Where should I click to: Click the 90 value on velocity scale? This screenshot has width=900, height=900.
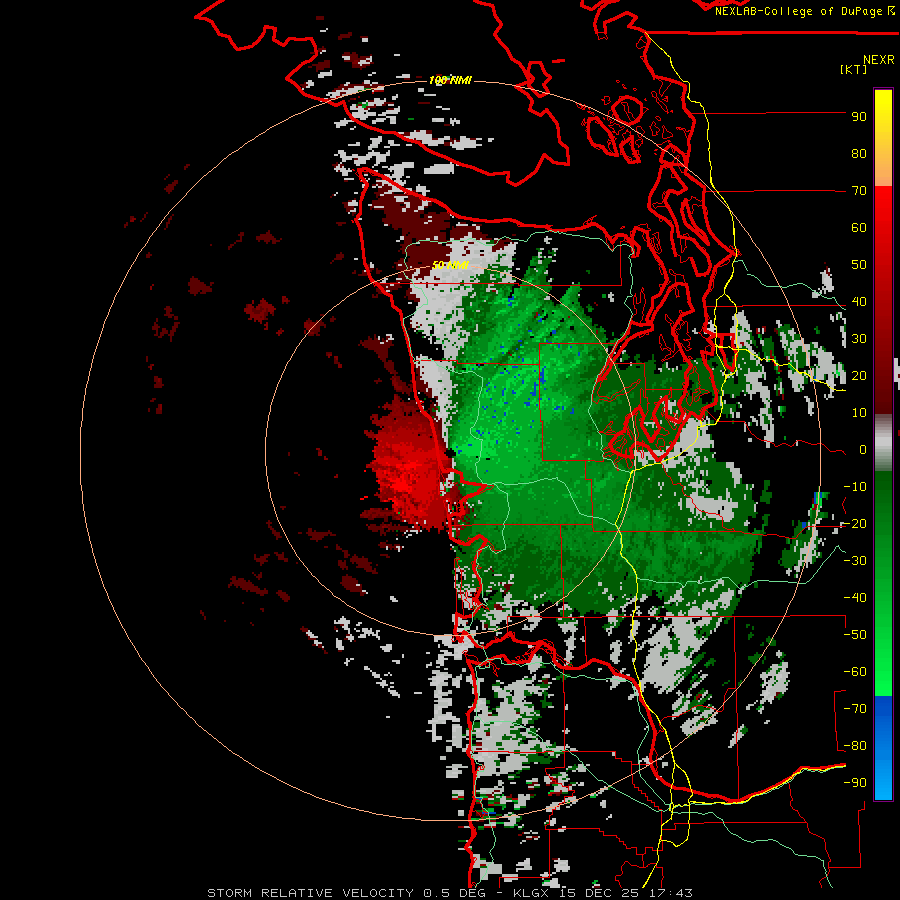pos(859,117)
